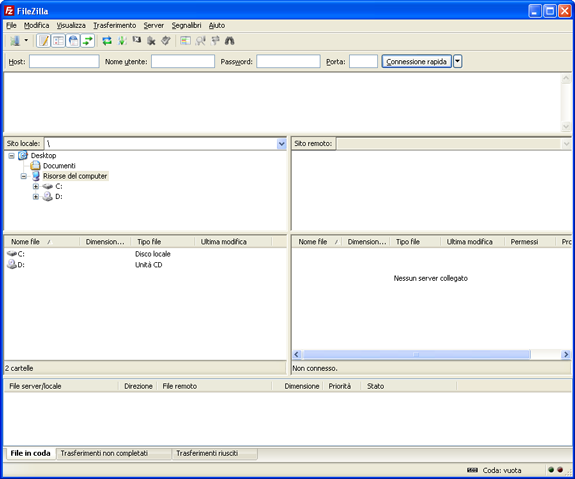Toggle directory comparison icon
The height and width of the screenshot is (479, 575).
click(200, 41)
